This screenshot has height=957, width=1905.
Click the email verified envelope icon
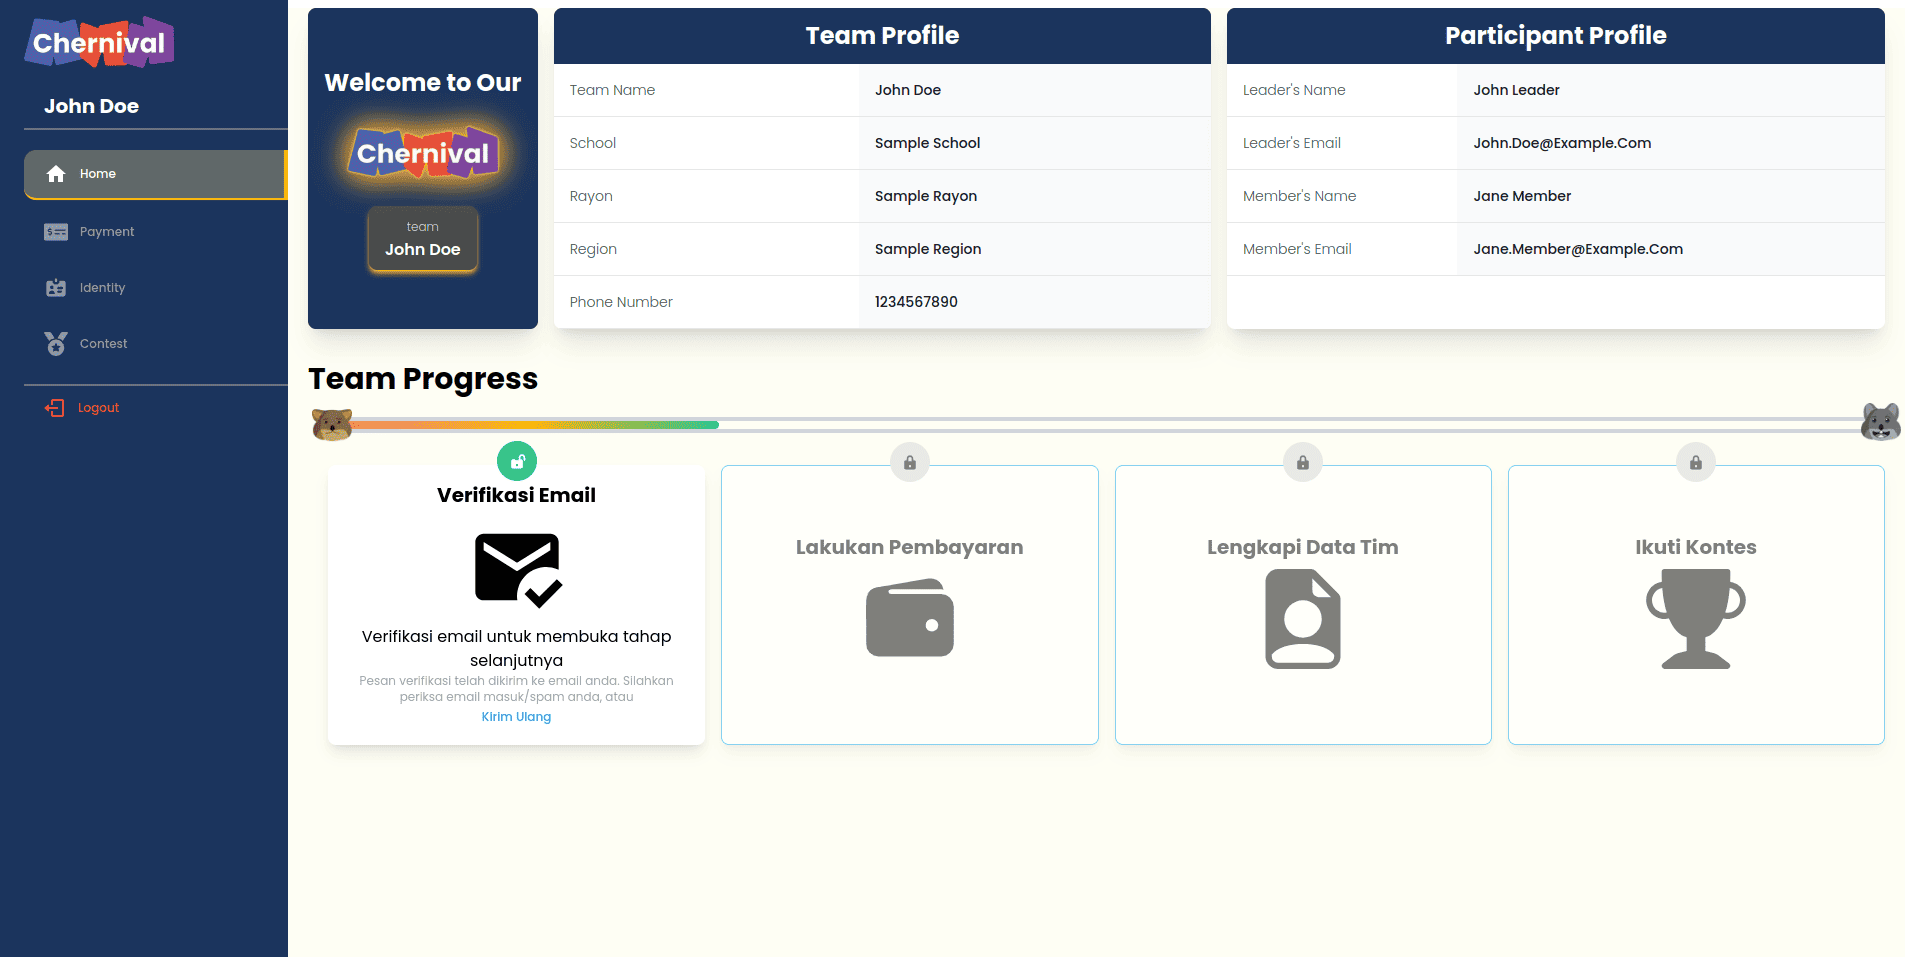(518, 570)
